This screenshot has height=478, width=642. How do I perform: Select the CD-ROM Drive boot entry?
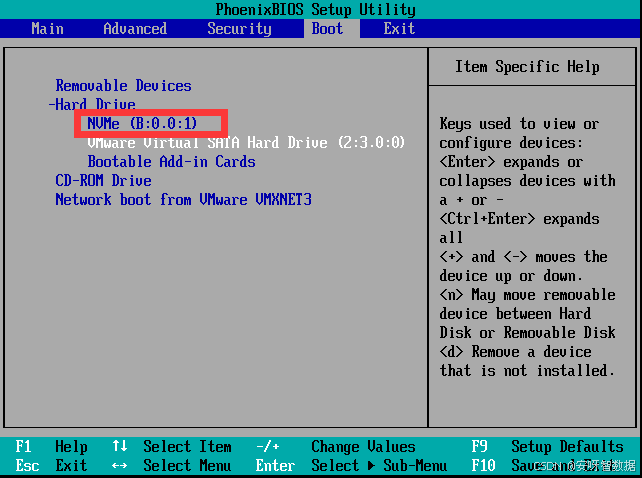click(104, 180)
